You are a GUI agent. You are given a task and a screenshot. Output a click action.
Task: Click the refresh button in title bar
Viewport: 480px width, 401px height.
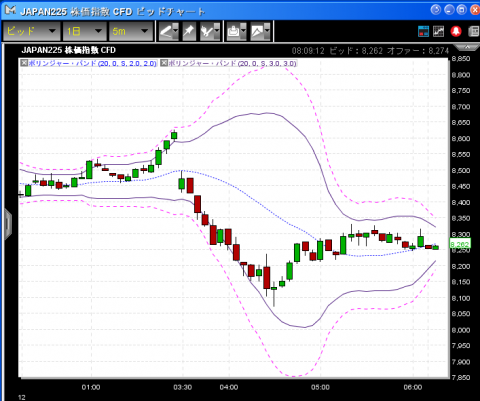(436, 10)
